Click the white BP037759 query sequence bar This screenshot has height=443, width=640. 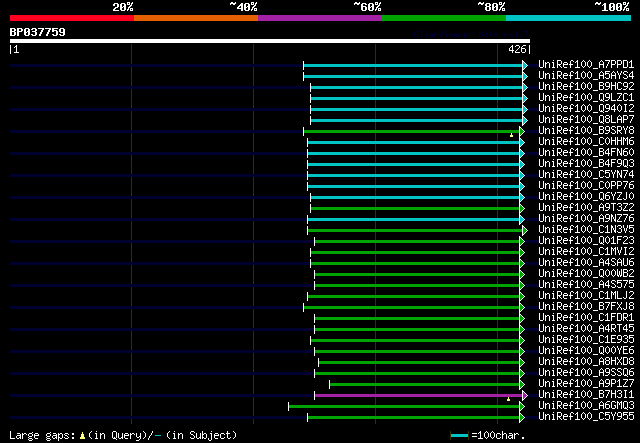(270, 41)
